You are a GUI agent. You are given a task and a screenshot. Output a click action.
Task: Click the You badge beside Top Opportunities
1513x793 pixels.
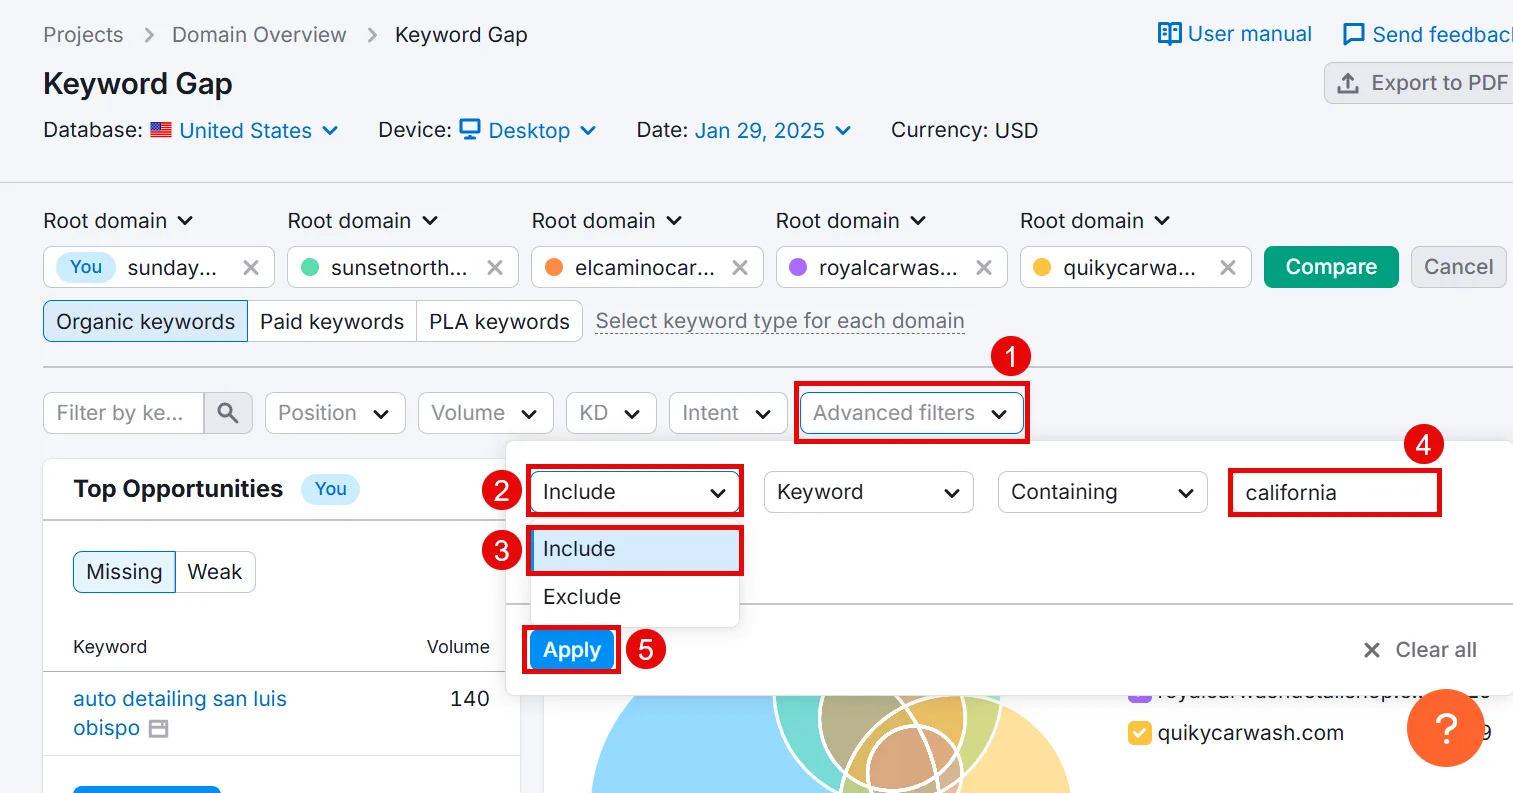point(331,489)
